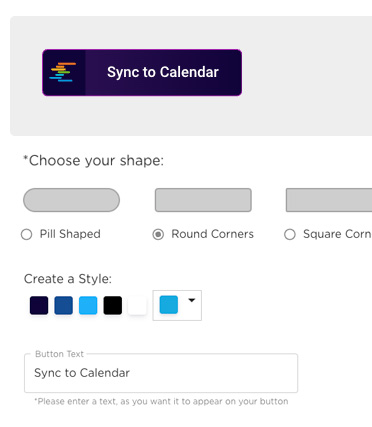
Task: Pick the medium blue style swatch
Action: 64,305
